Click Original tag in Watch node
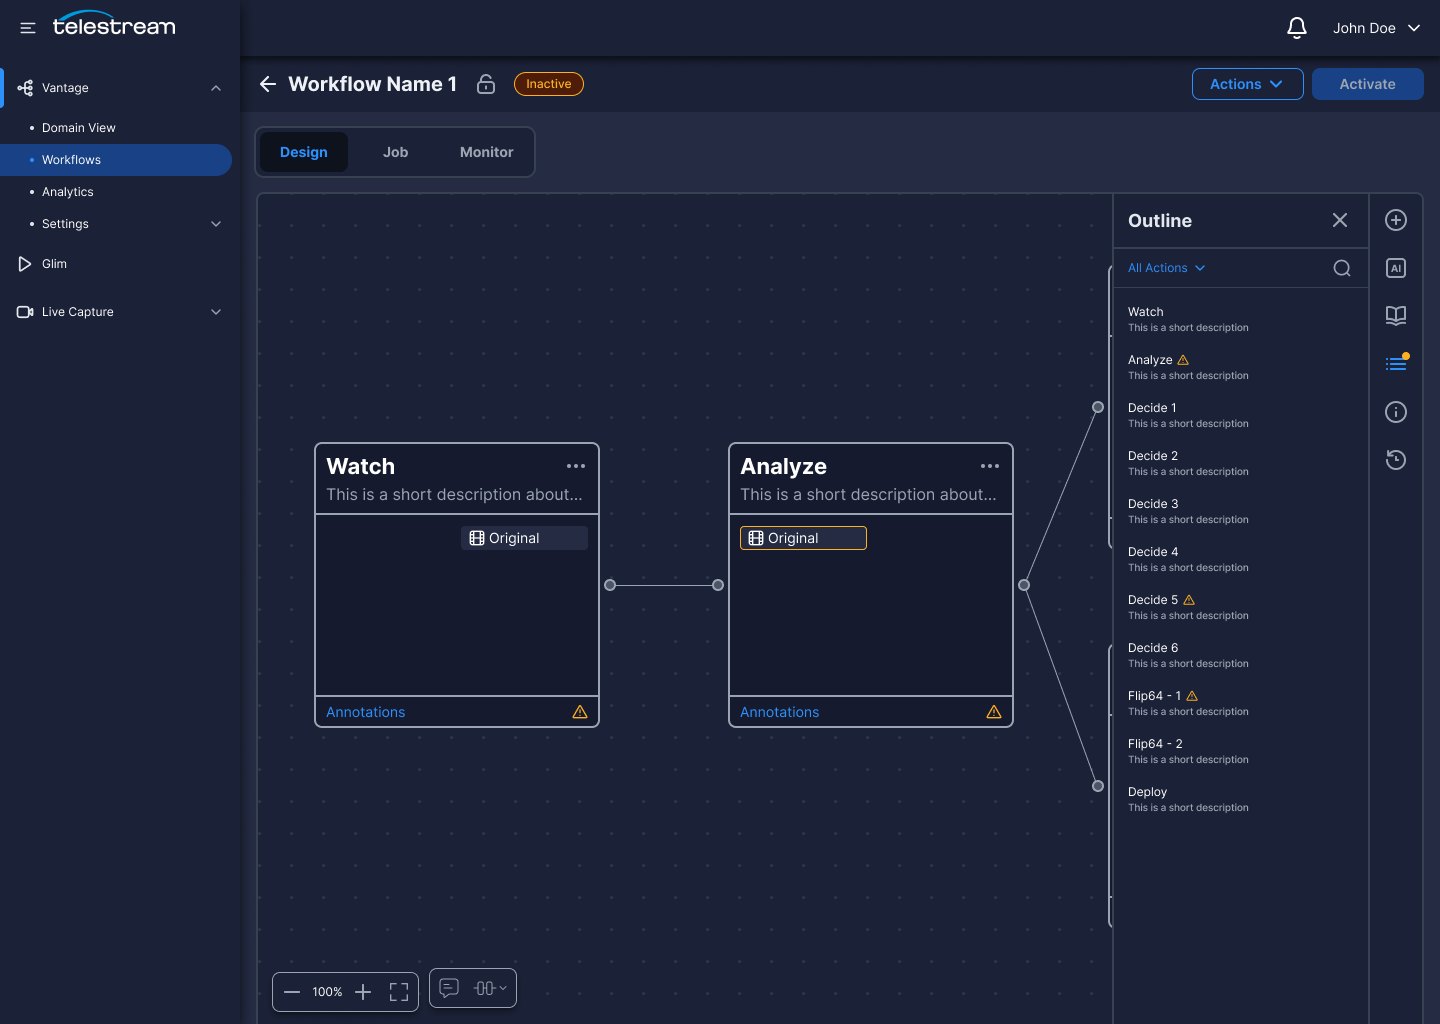Image resolution: width=1440 pixels, height=1024 pixels. click(x=524, y=538)
